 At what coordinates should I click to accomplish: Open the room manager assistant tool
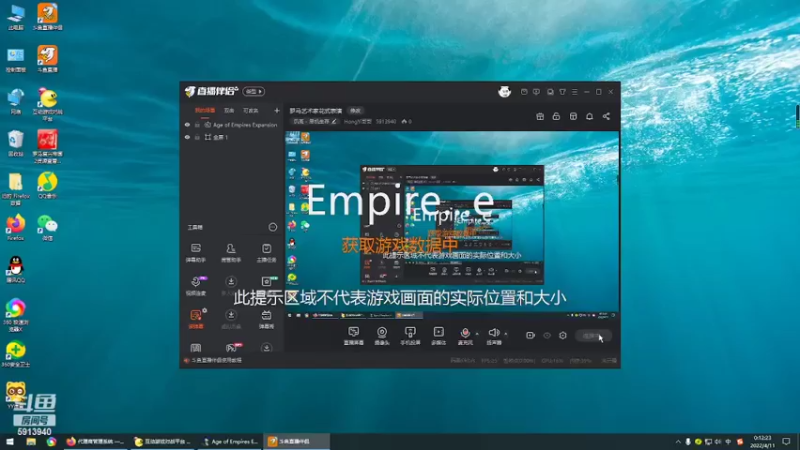click(x=231, y=253)
